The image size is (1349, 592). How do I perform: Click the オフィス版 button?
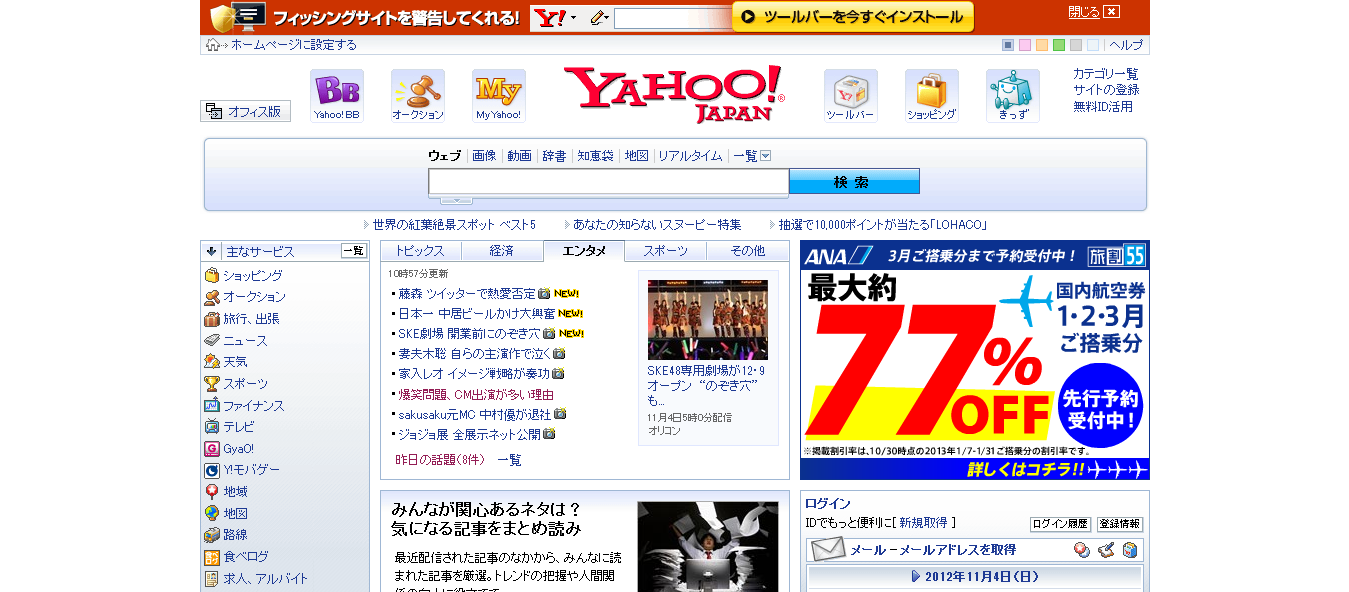coord(246,111)
